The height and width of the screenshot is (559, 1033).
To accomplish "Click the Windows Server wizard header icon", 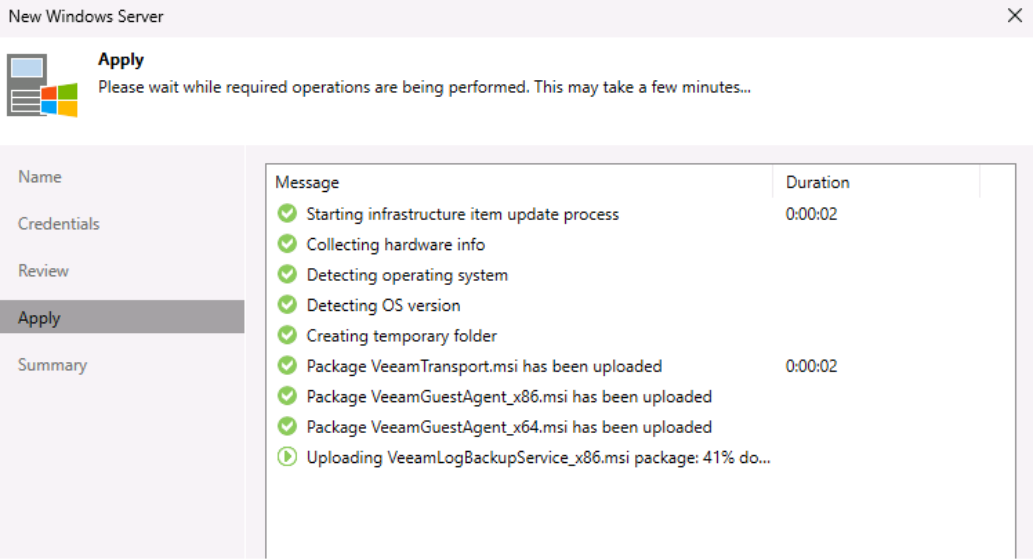I will click(x=42, y=86).
